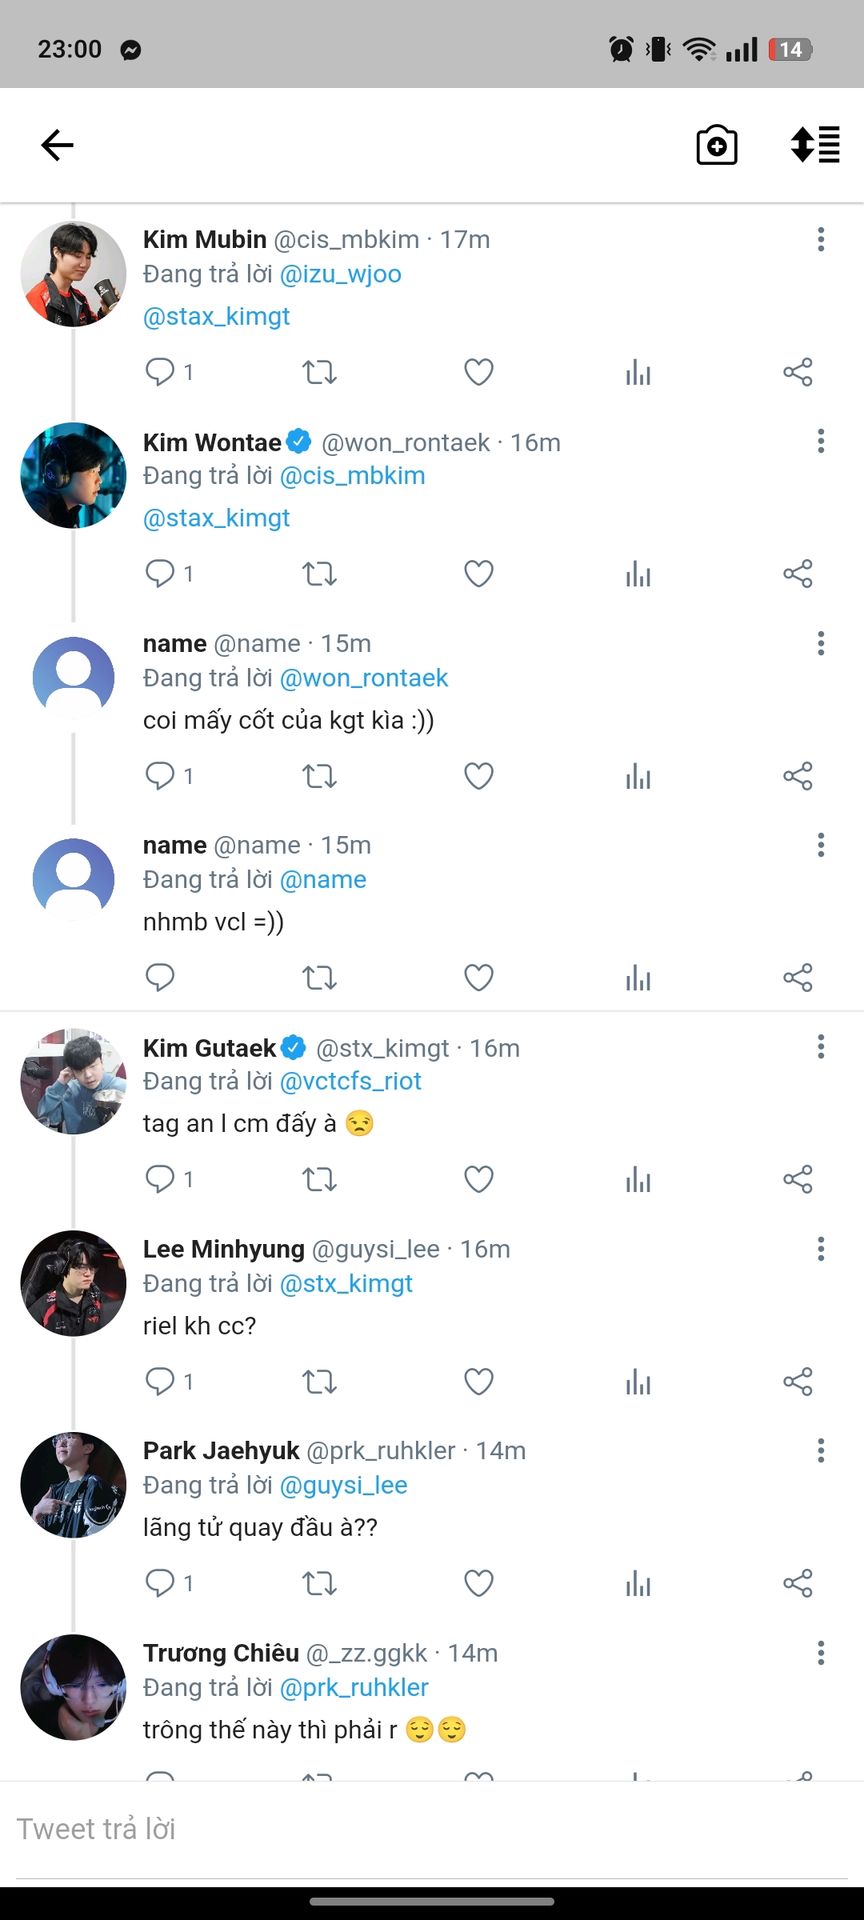This screenshot has width=864, height=1920.
Task: View analytics for 'coi mấy cốt' tweet
Action: click(x=638, y=776)
